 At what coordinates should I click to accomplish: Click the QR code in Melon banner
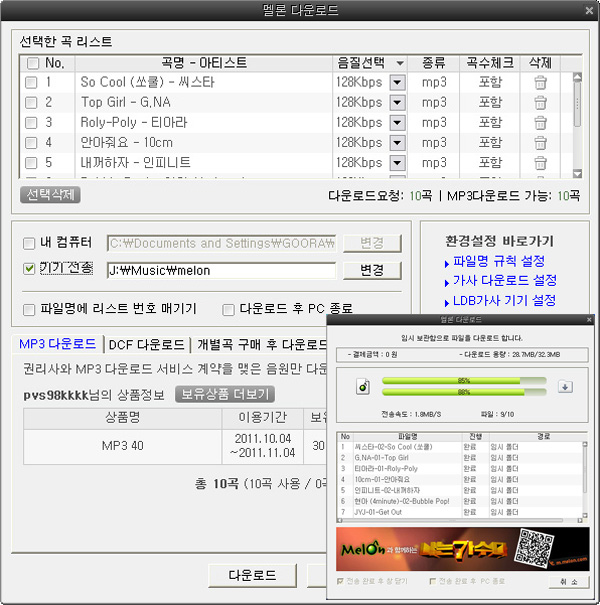pos(534,548)
